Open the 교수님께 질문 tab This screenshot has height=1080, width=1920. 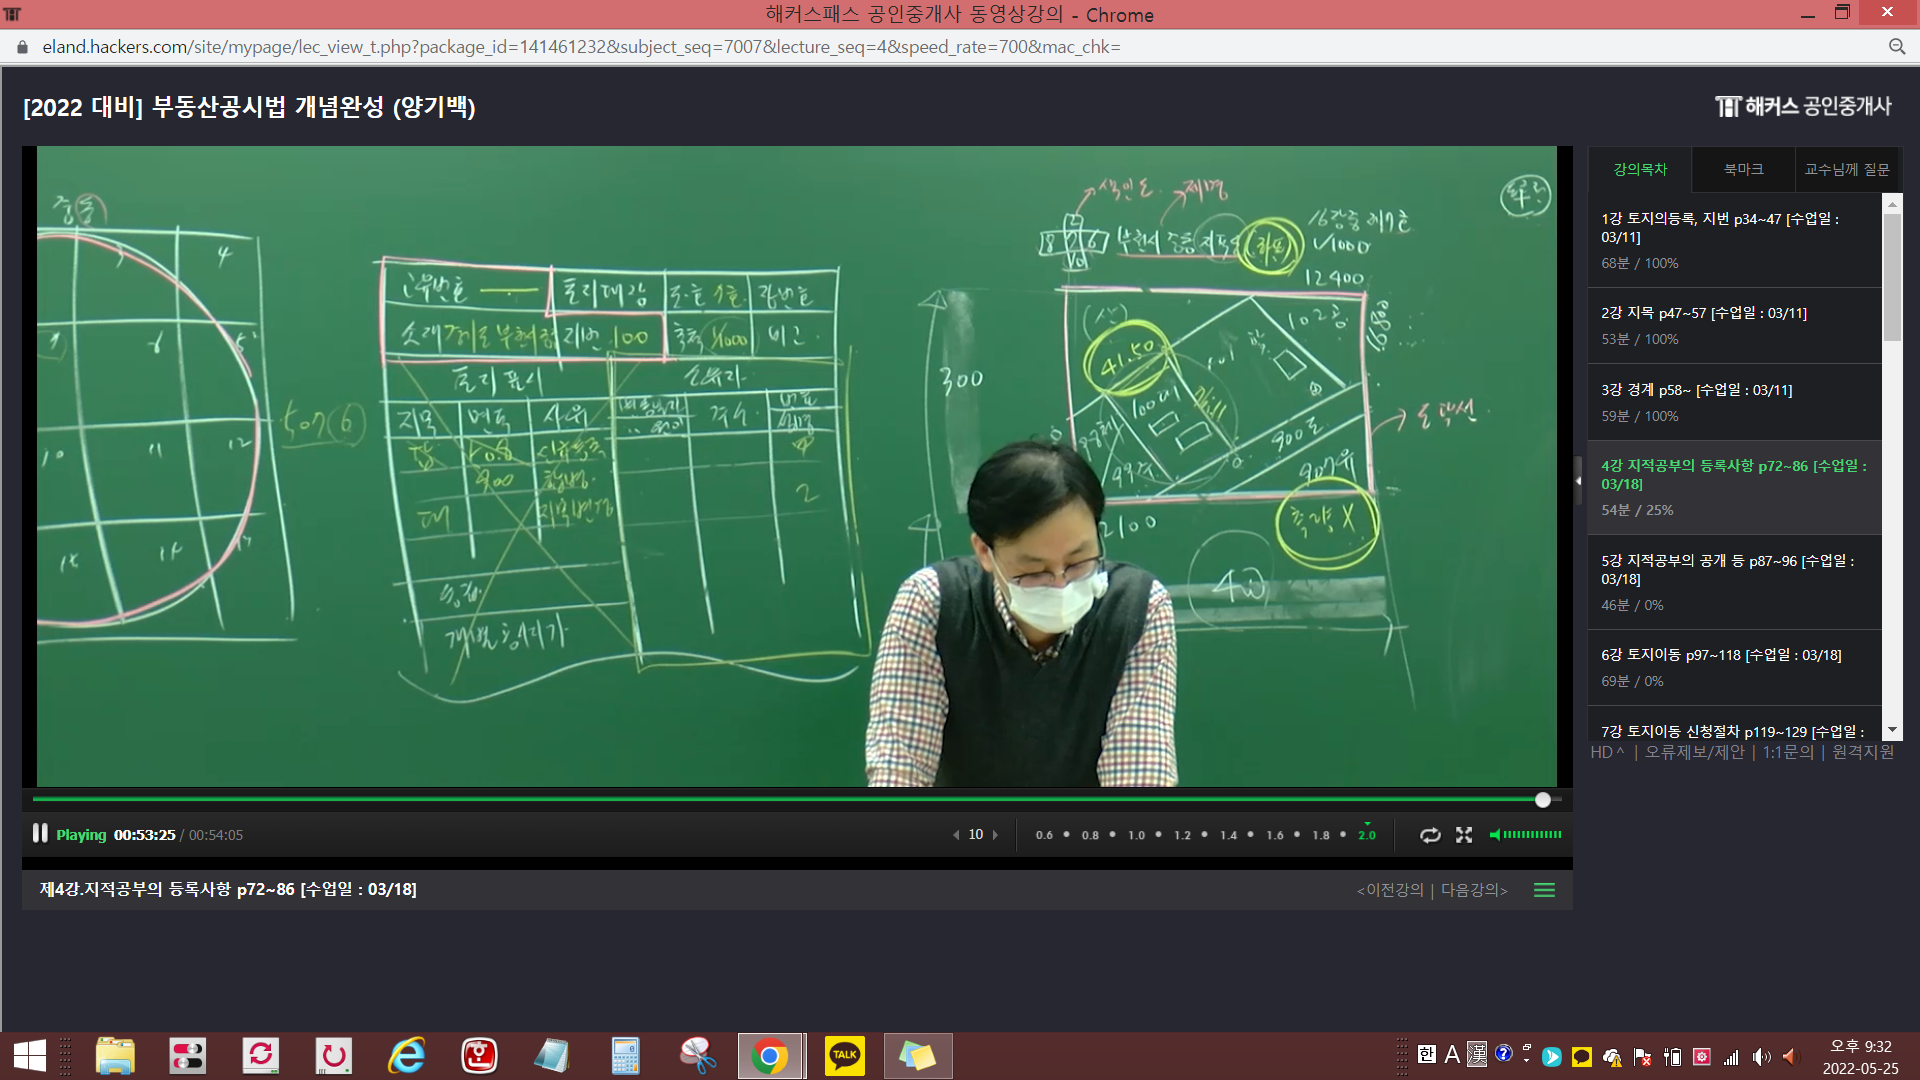(x=1846, y=170)
